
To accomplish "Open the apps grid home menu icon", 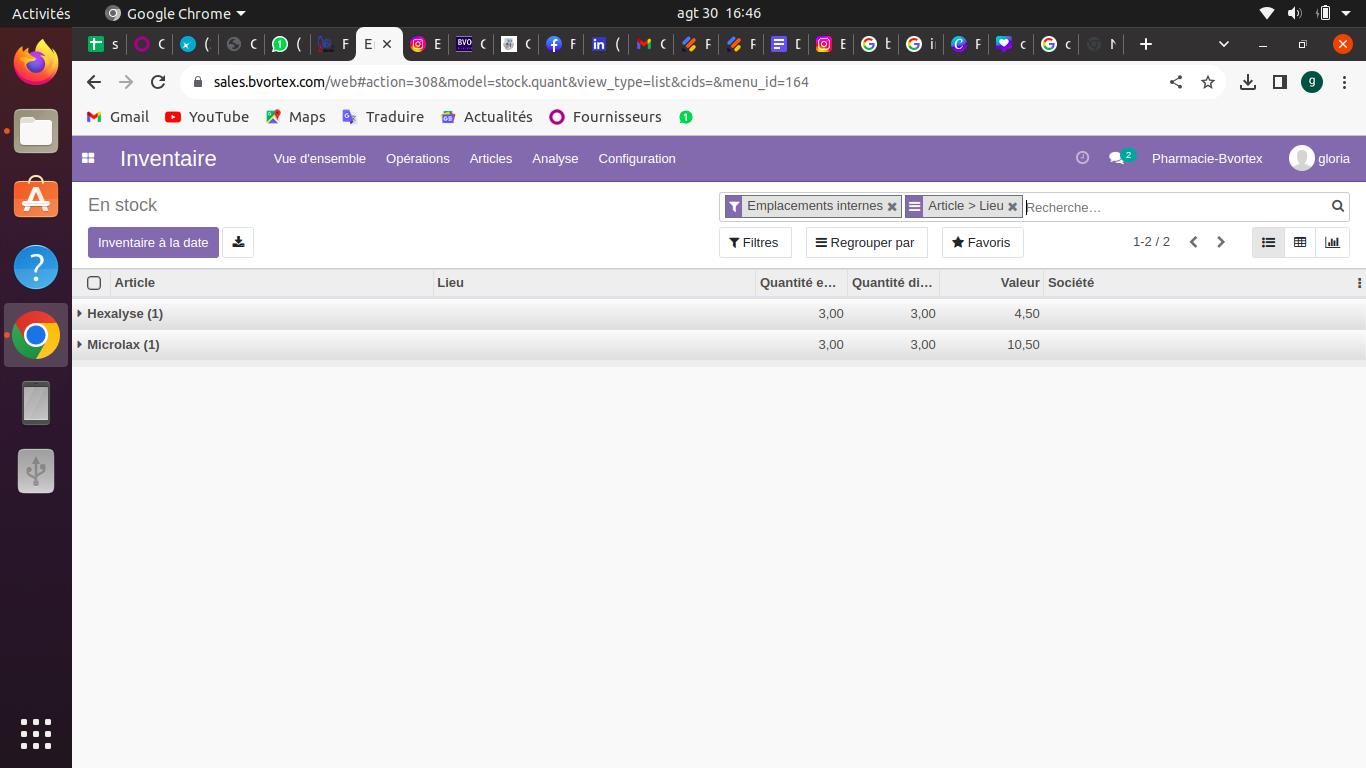I will click(x=88, y=158).
